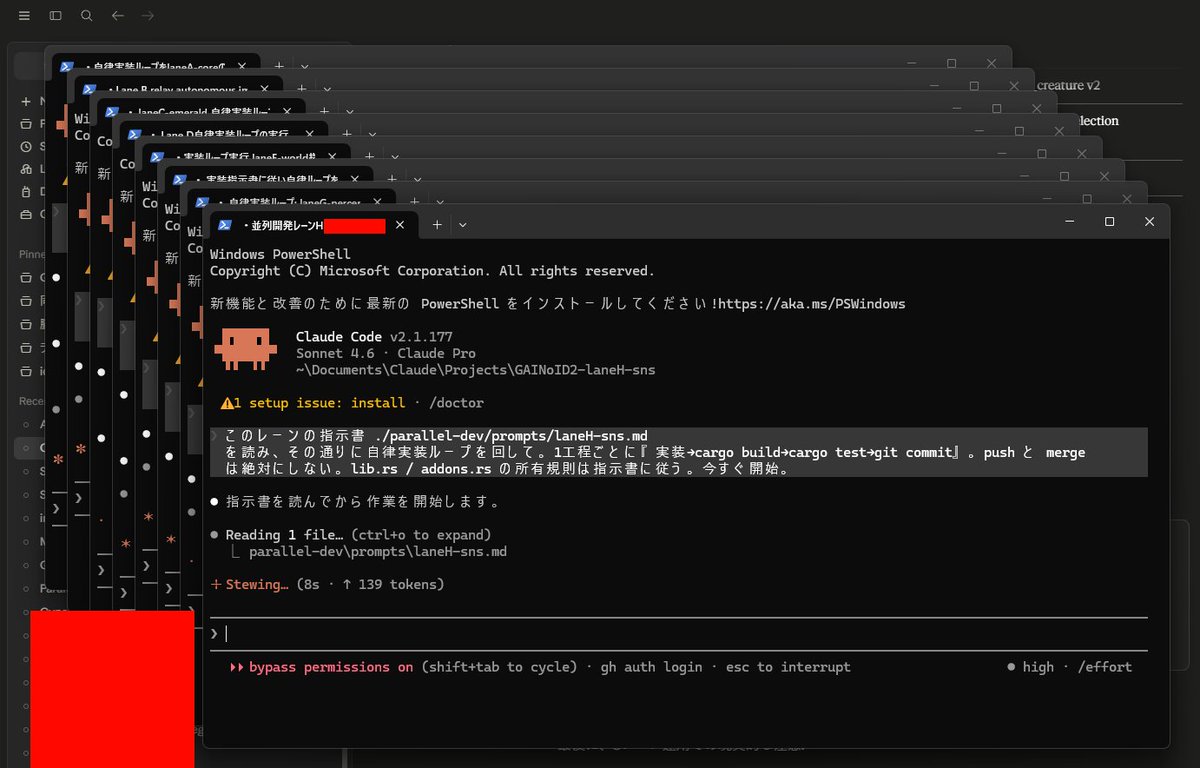Toggle the sidebar panel icon in top bar

pyautogui.click(x=55, y=16)
